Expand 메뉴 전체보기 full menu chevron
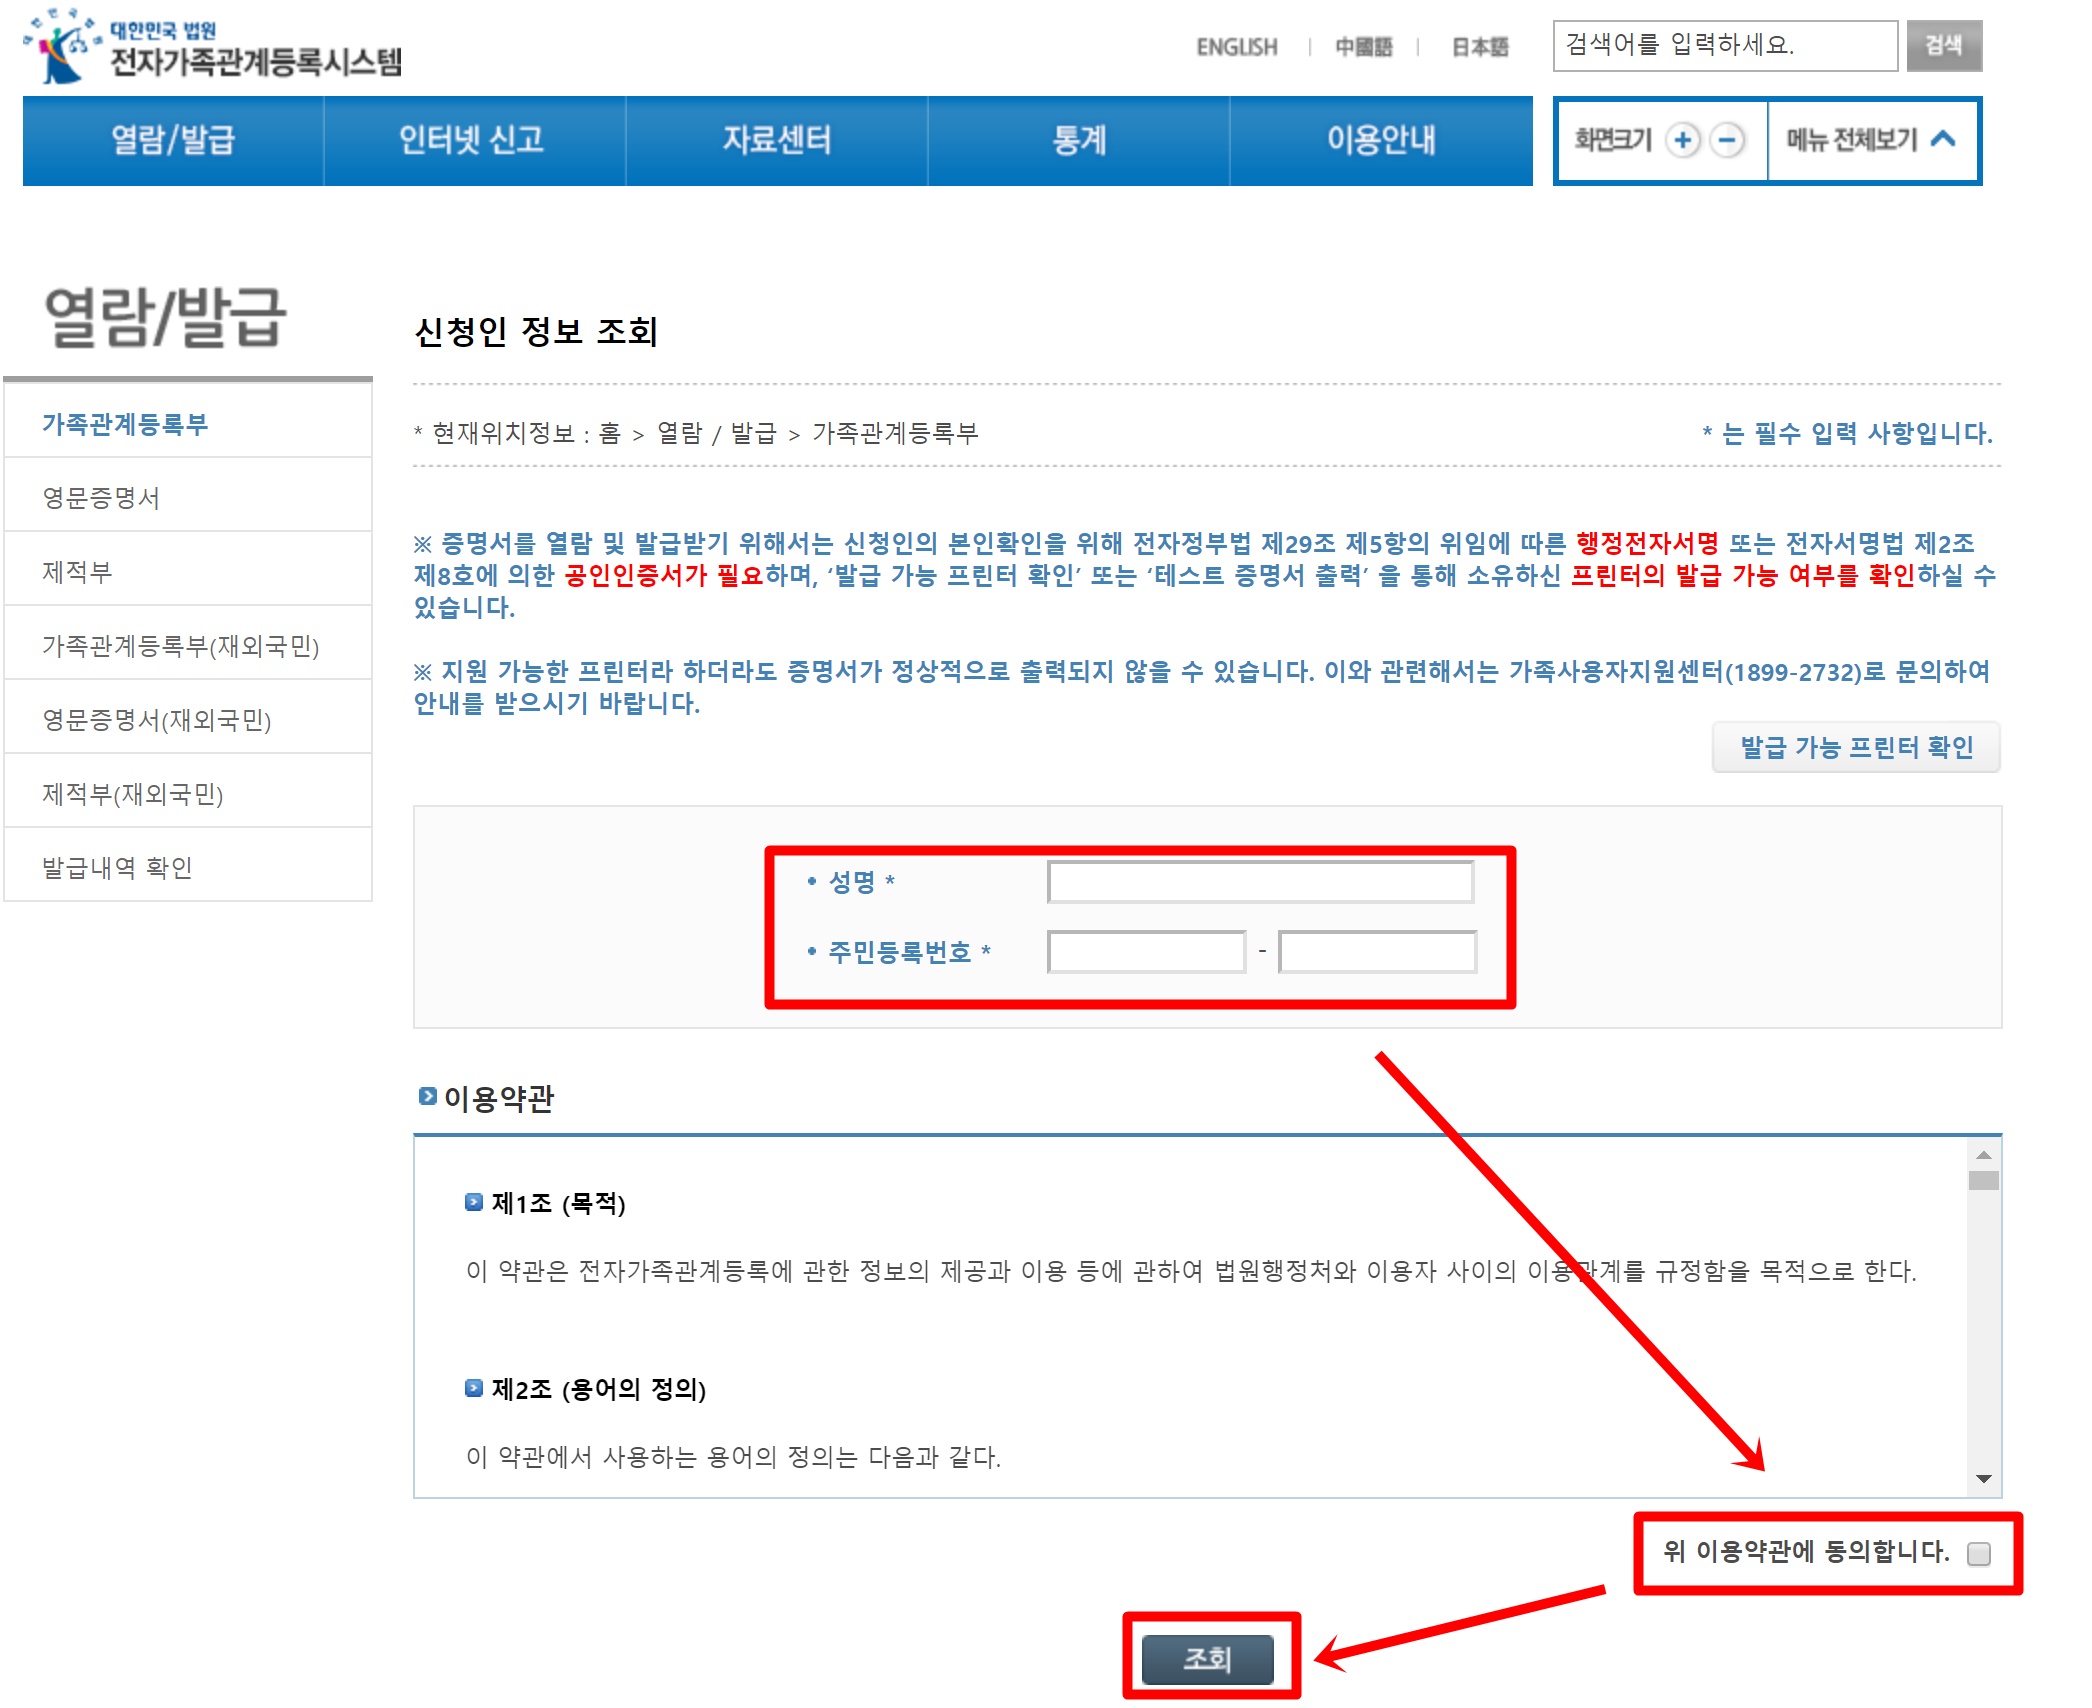The width and height of the screenshot is (2092, 1708). (1942, 139)
